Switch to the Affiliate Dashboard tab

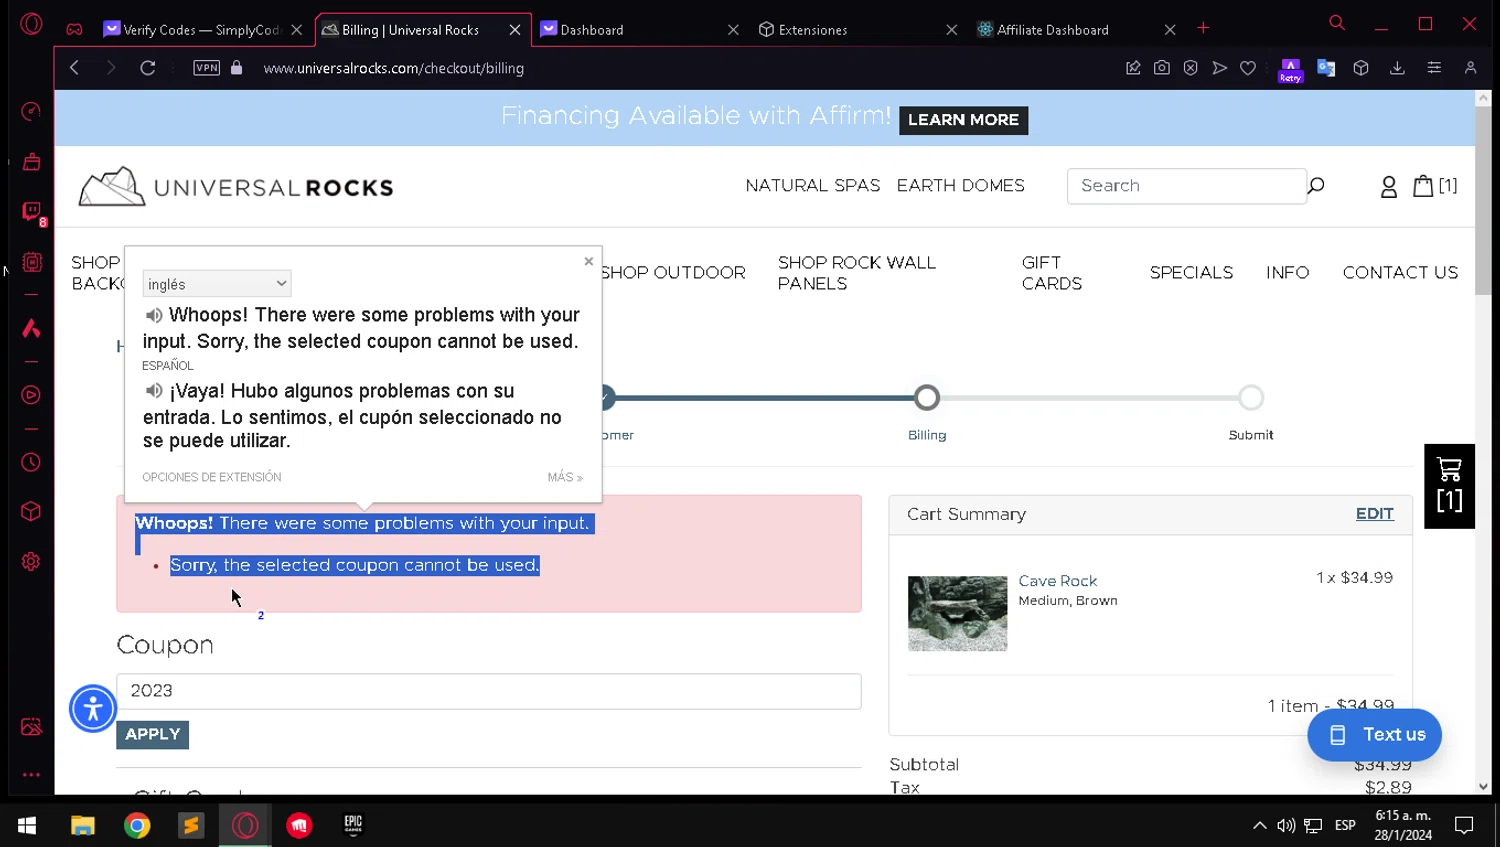(1076, 30)
